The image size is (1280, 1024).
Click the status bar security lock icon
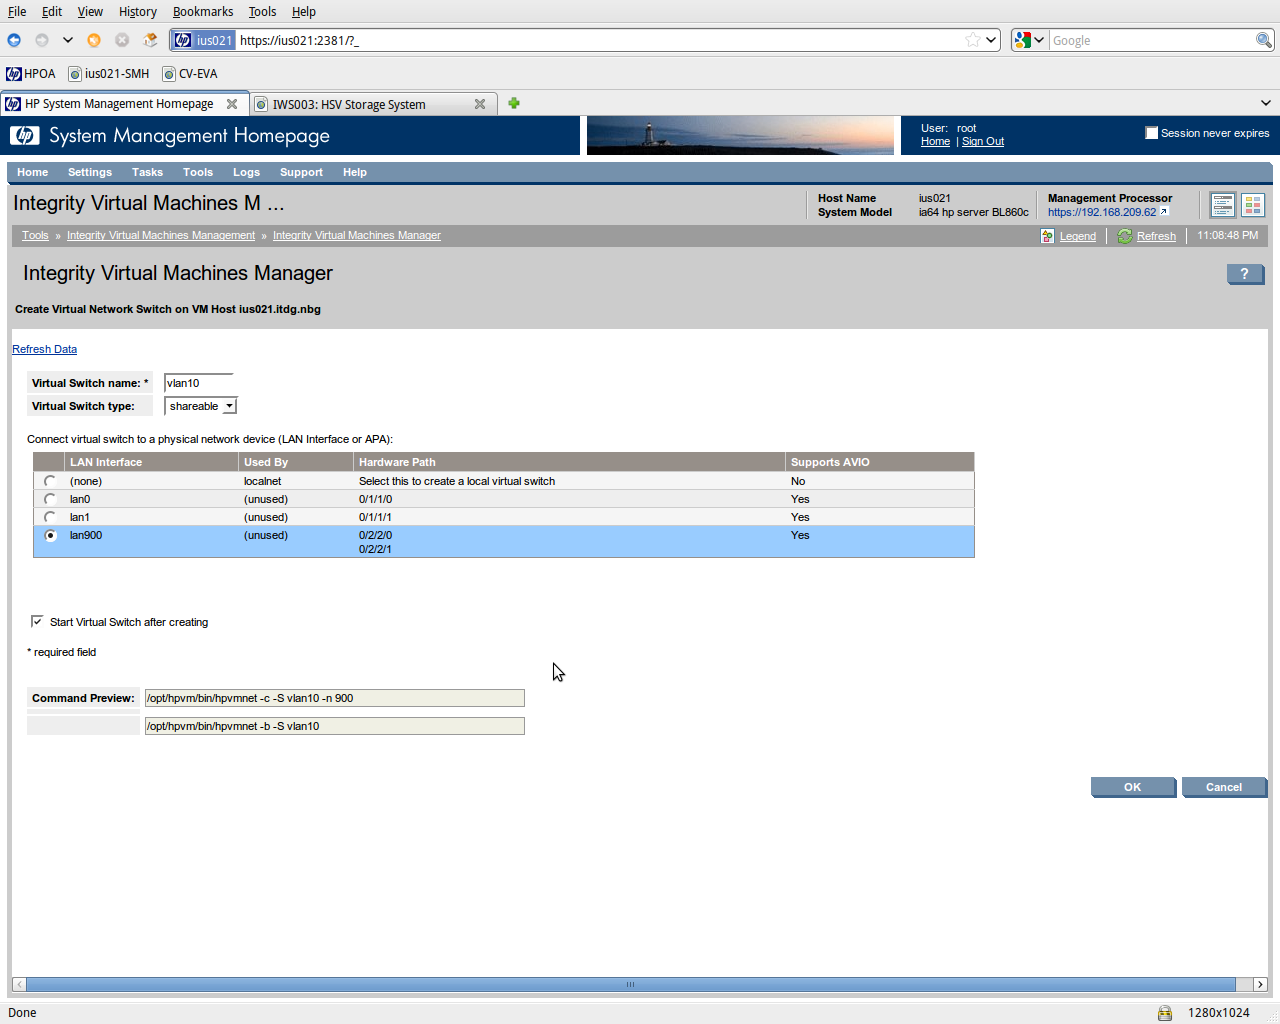[1165, 1013]
